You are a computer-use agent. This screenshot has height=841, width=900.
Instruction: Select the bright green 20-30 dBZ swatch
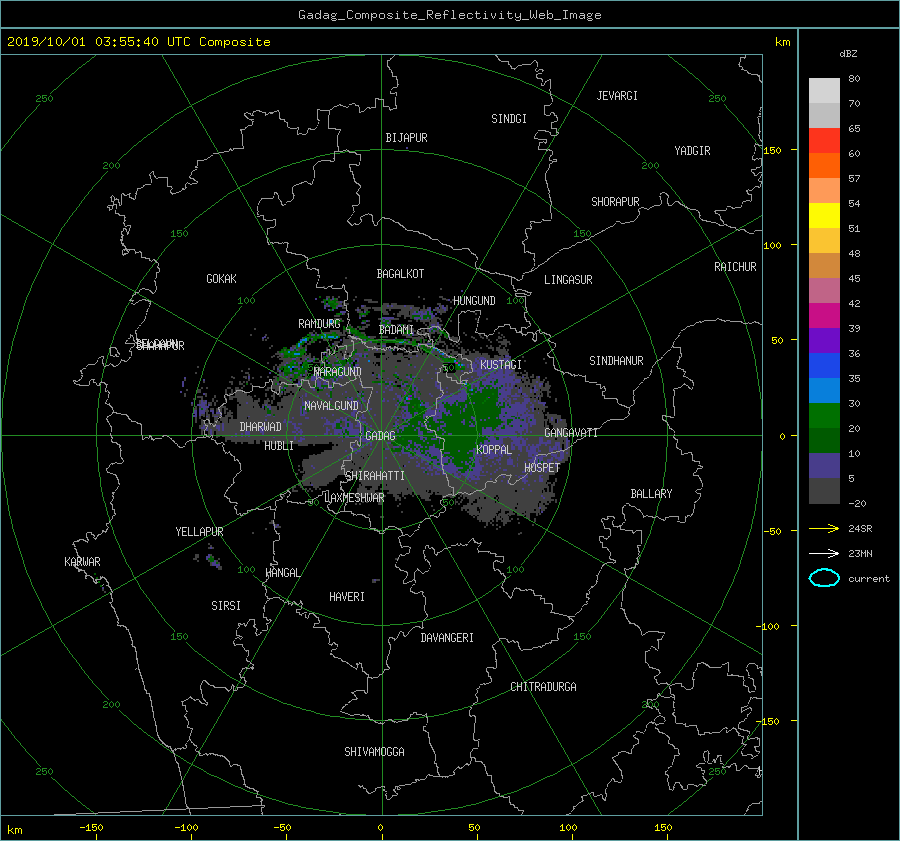point(824,415)
